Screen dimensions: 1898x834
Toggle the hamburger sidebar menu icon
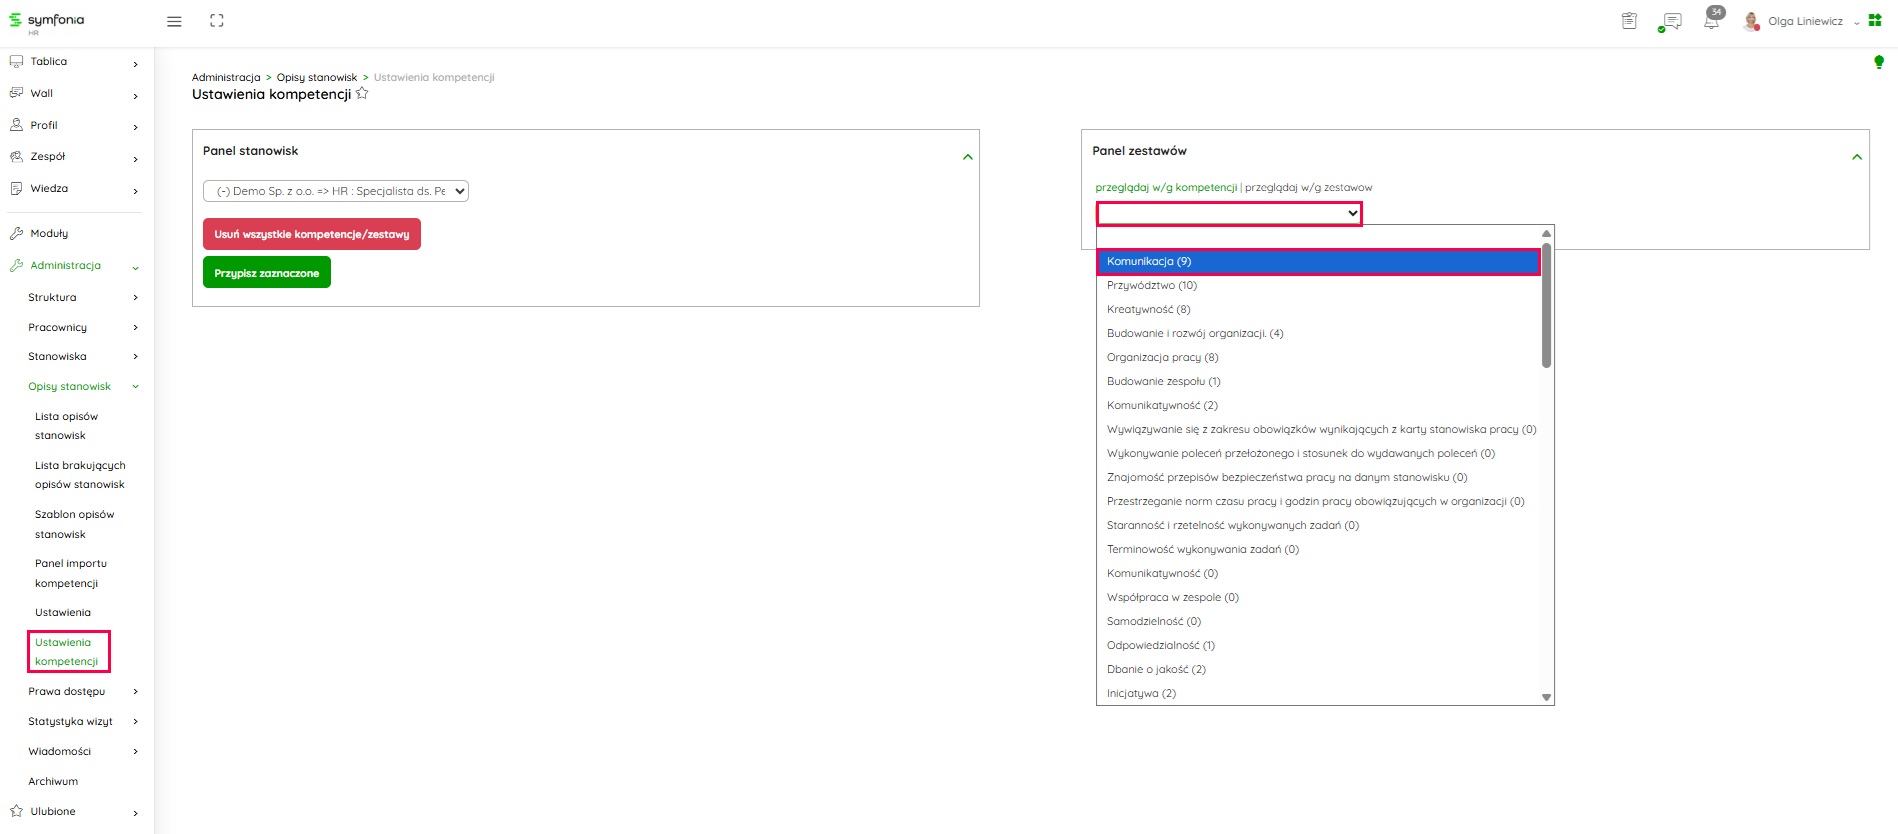(x=174, y=21)
